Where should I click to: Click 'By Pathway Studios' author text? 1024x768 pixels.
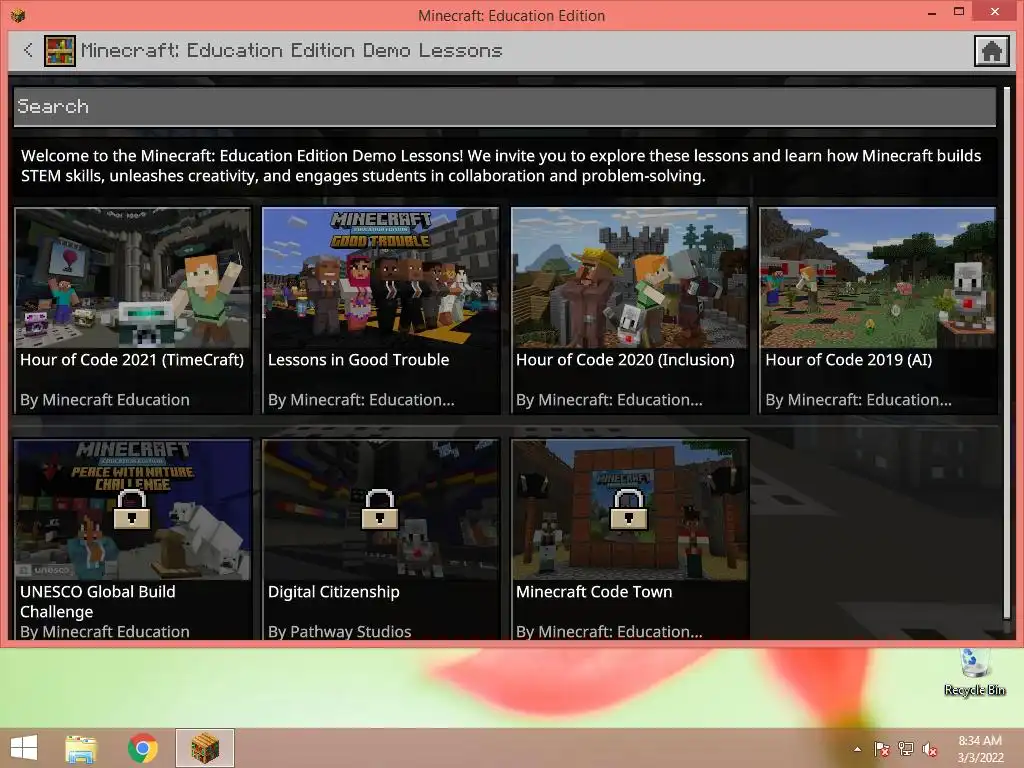tap(340, 632)
